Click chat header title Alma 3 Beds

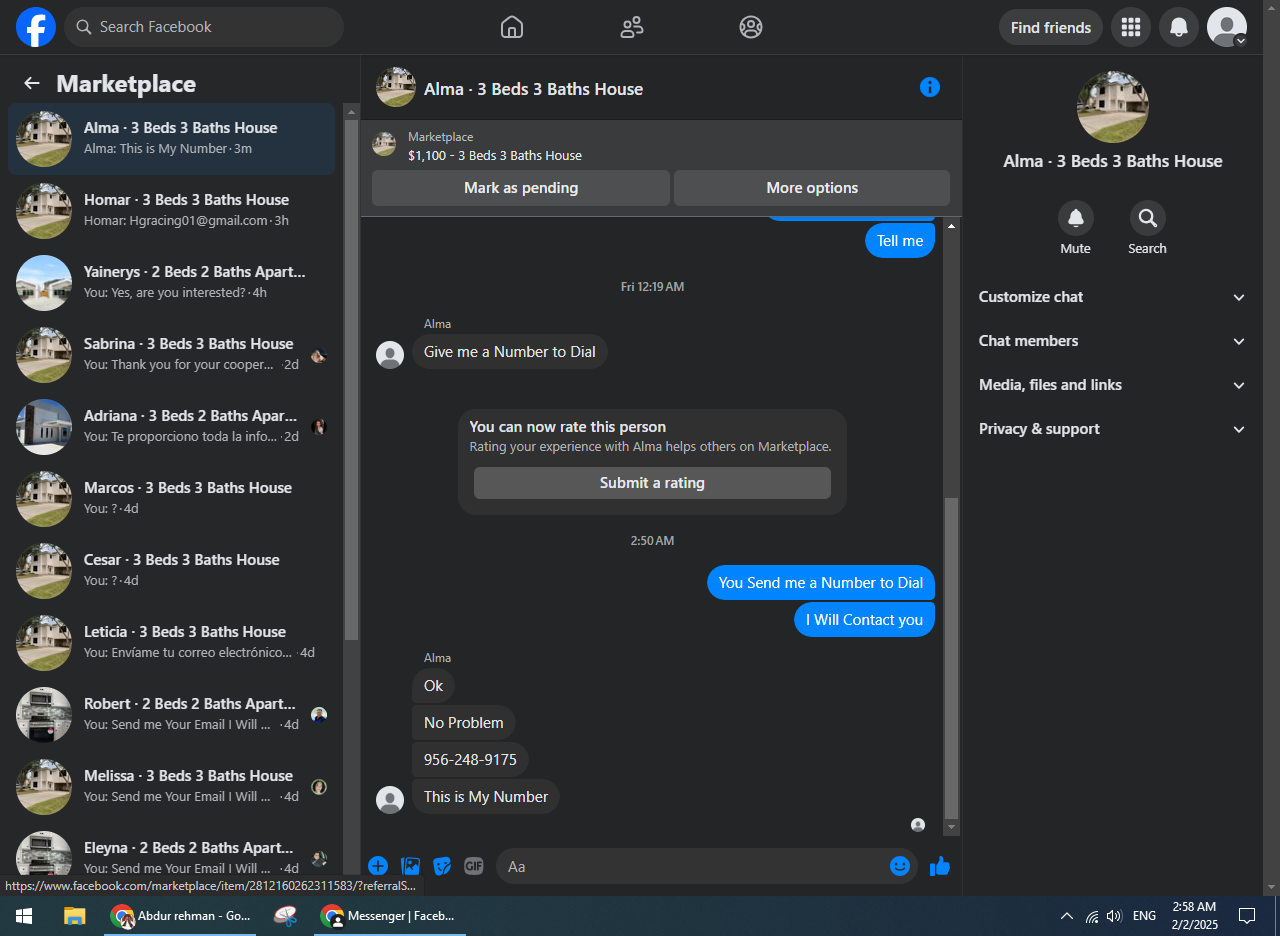533,89
